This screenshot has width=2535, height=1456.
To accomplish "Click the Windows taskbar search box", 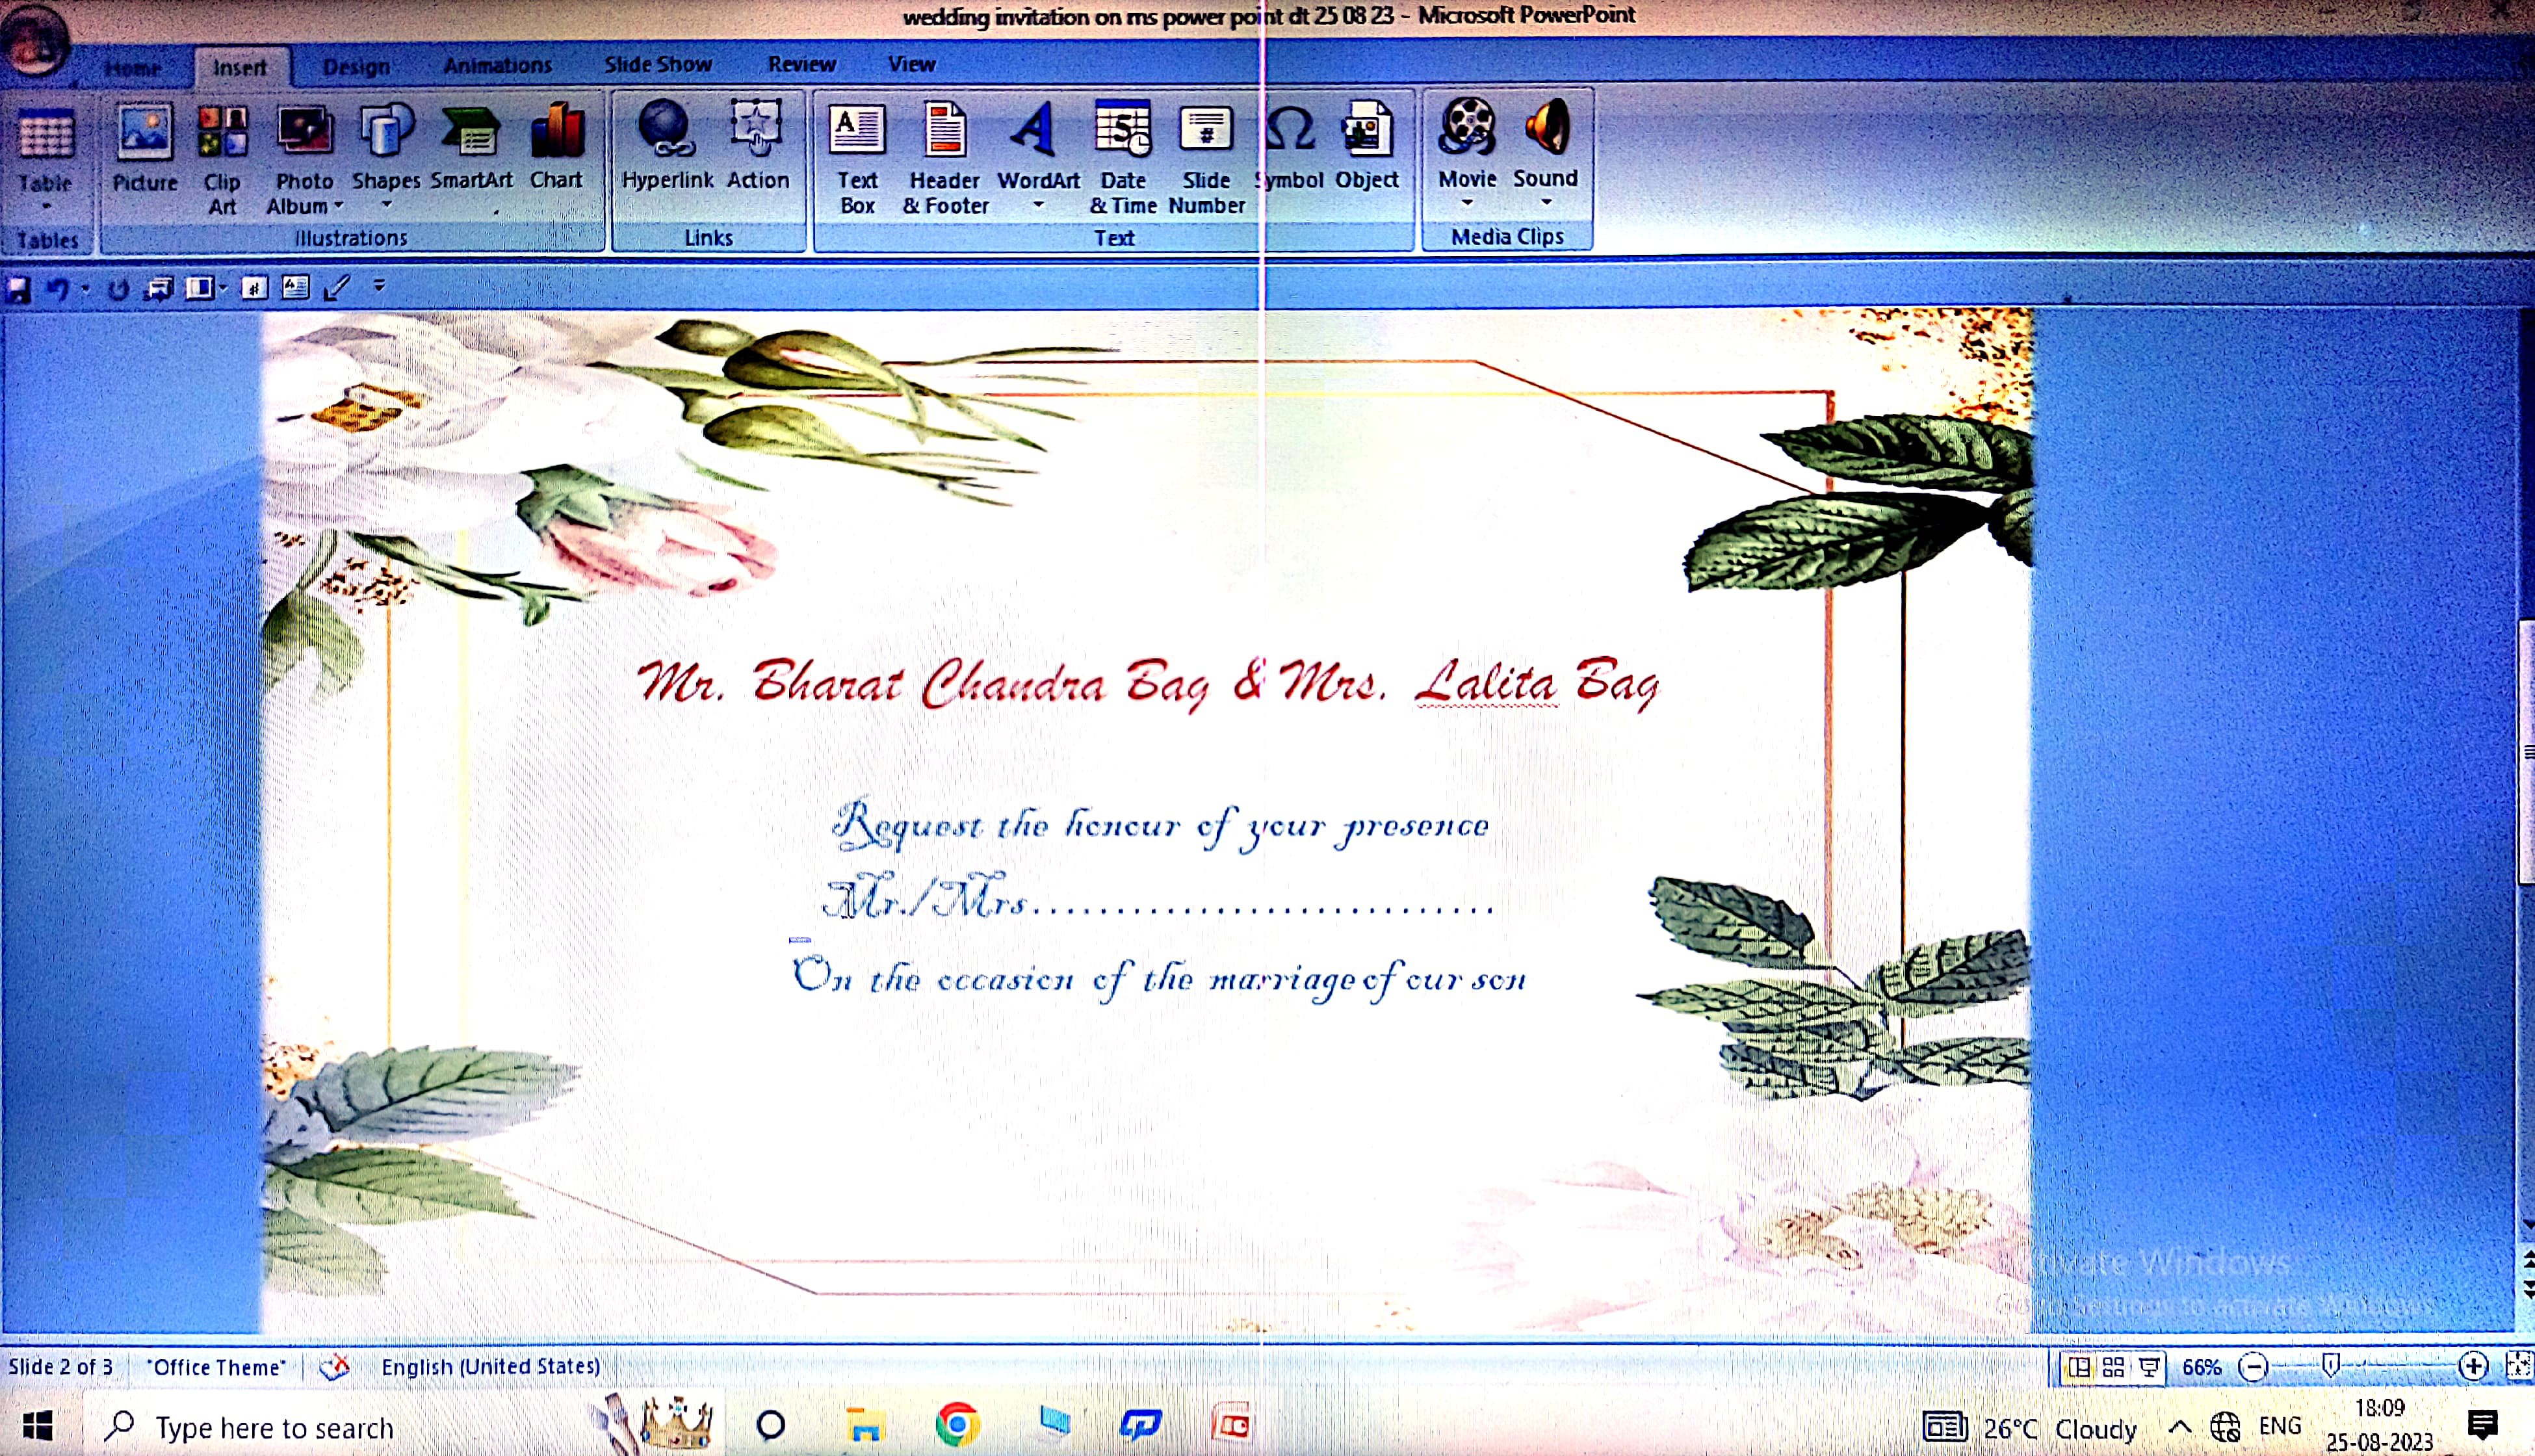I will (274, 1427).
